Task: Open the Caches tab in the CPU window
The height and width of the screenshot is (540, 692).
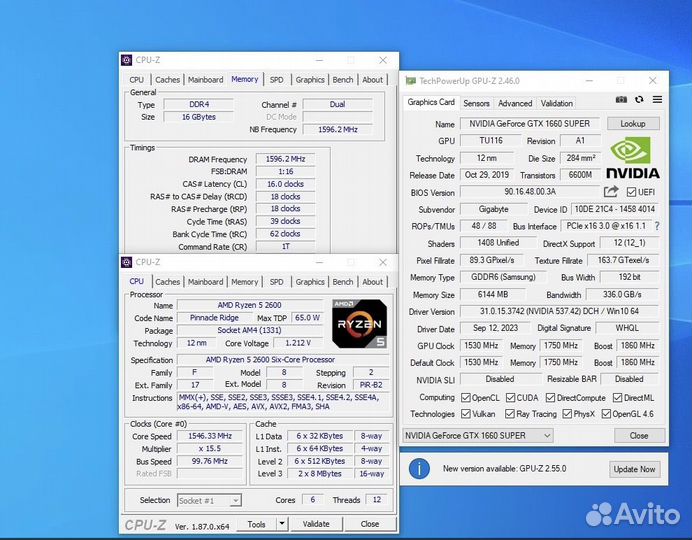Action: pos(167,281)
